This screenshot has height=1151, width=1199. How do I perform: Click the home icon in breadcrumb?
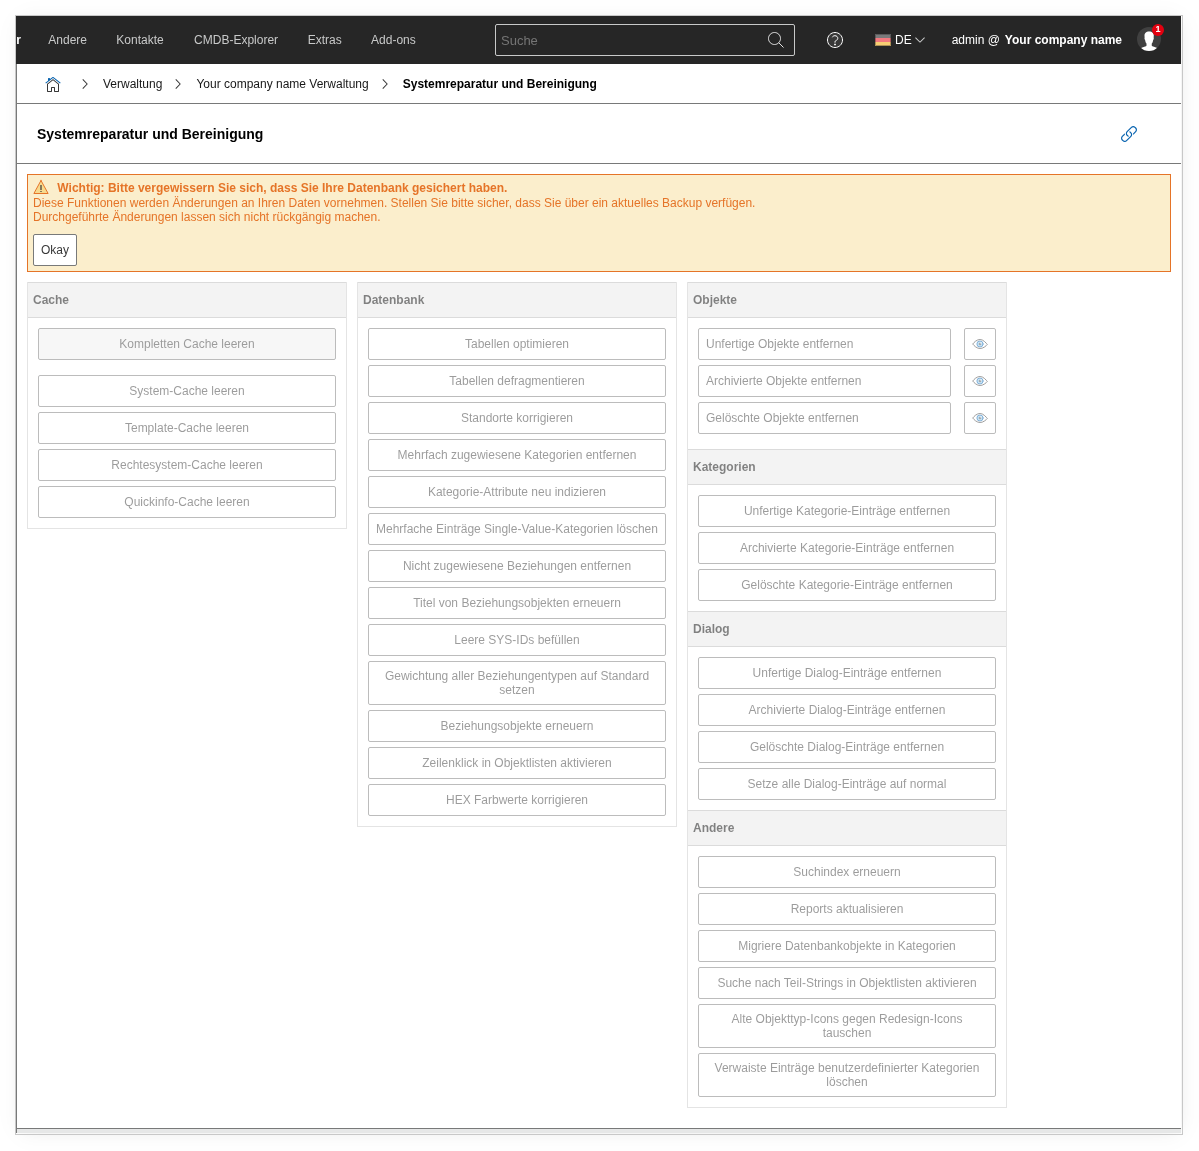53,84
